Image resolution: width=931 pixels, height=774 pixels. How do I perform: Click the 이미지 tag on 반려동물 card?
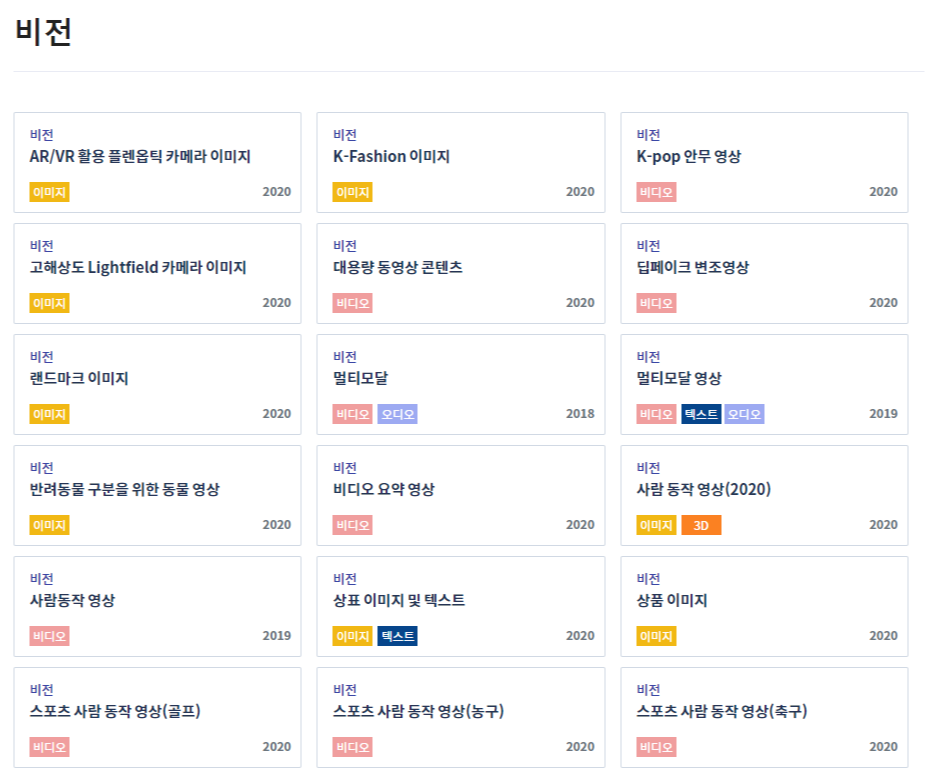click(x=49, y=525)
